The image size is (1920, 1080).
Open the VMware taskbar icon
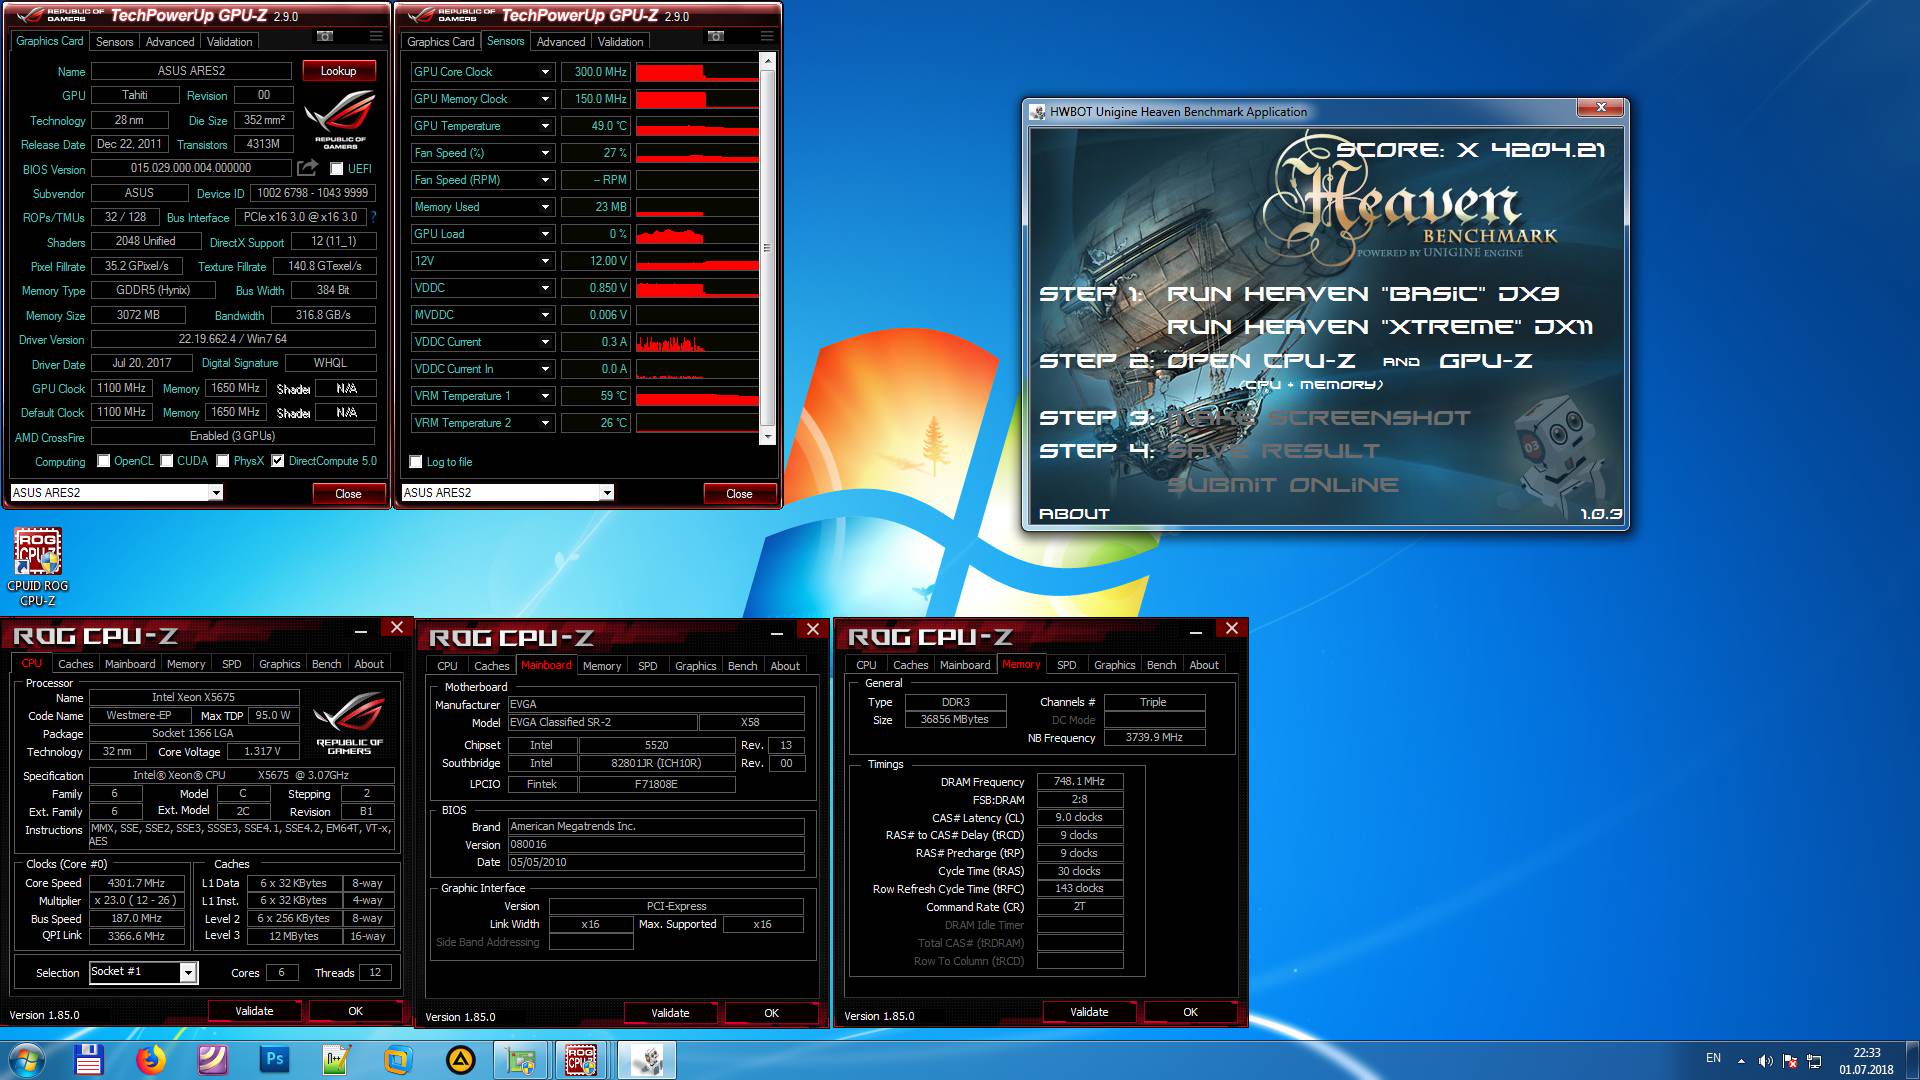398,1060
